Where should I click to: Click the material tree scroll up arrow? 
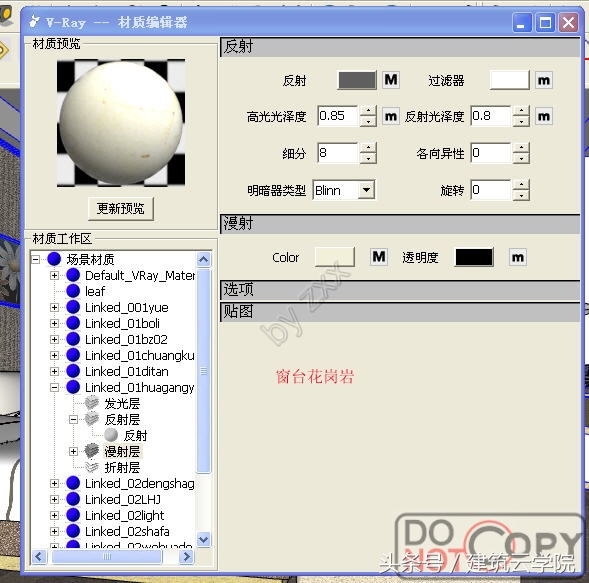click(204, 259)
